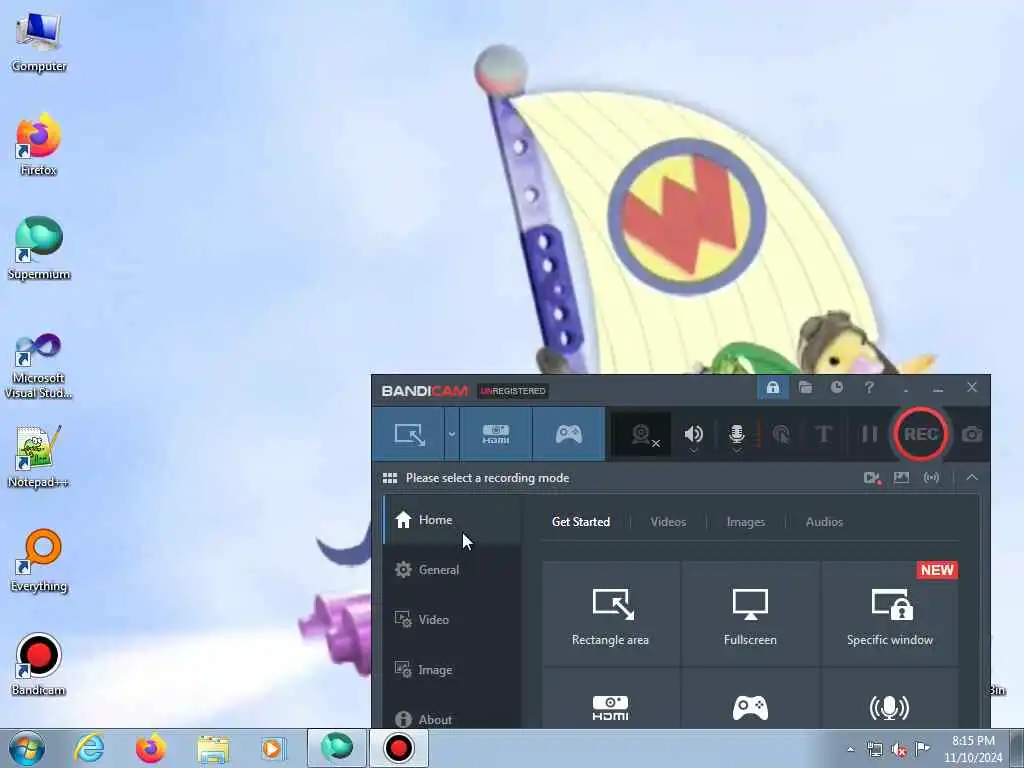Choose HDMI device recording tile
This screenshot has width=1024, height=768.
(x=611, y=699)
